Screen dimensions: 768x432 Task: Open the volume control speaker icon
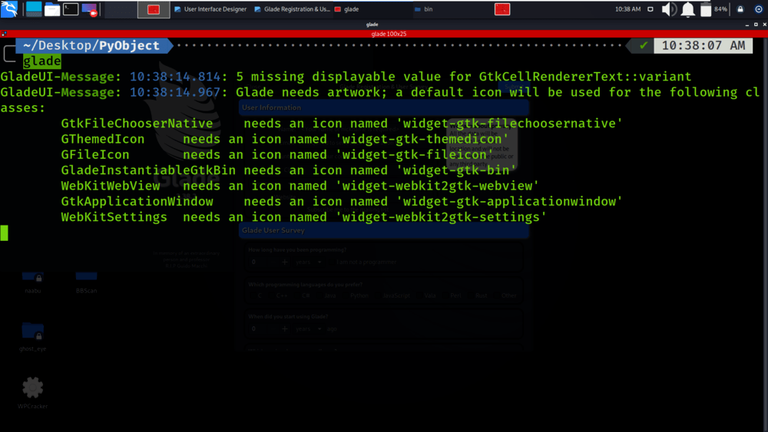pos(669,9)
